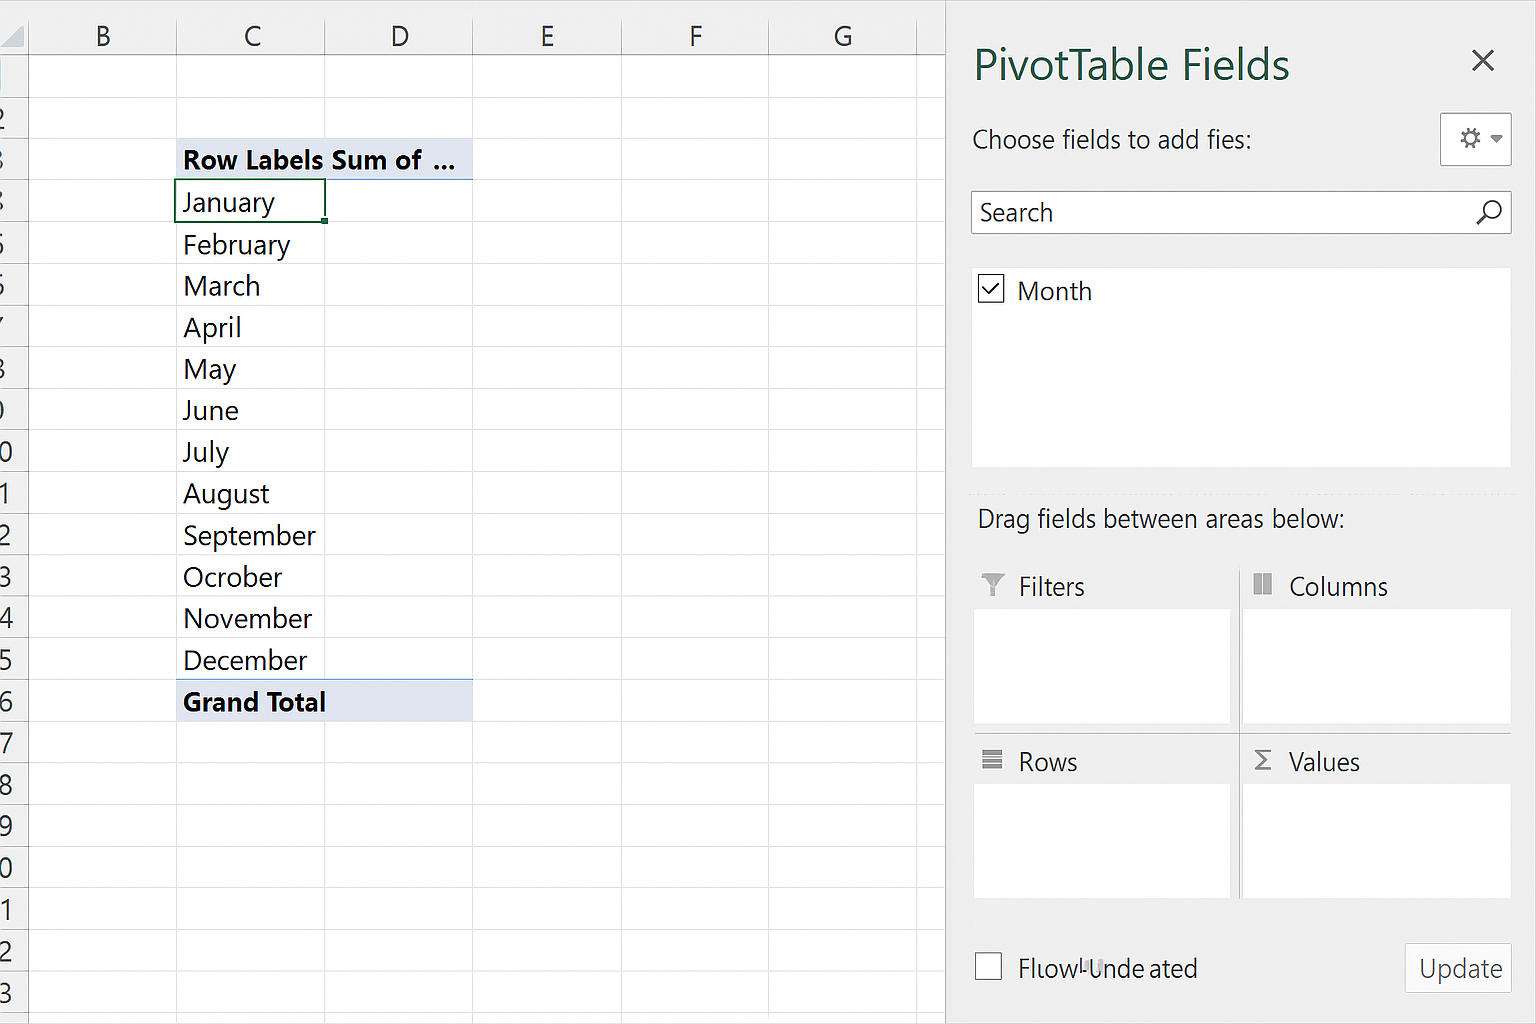1536x1024 pixels.
Task: Select the August cell
Action: pos(251,493)
